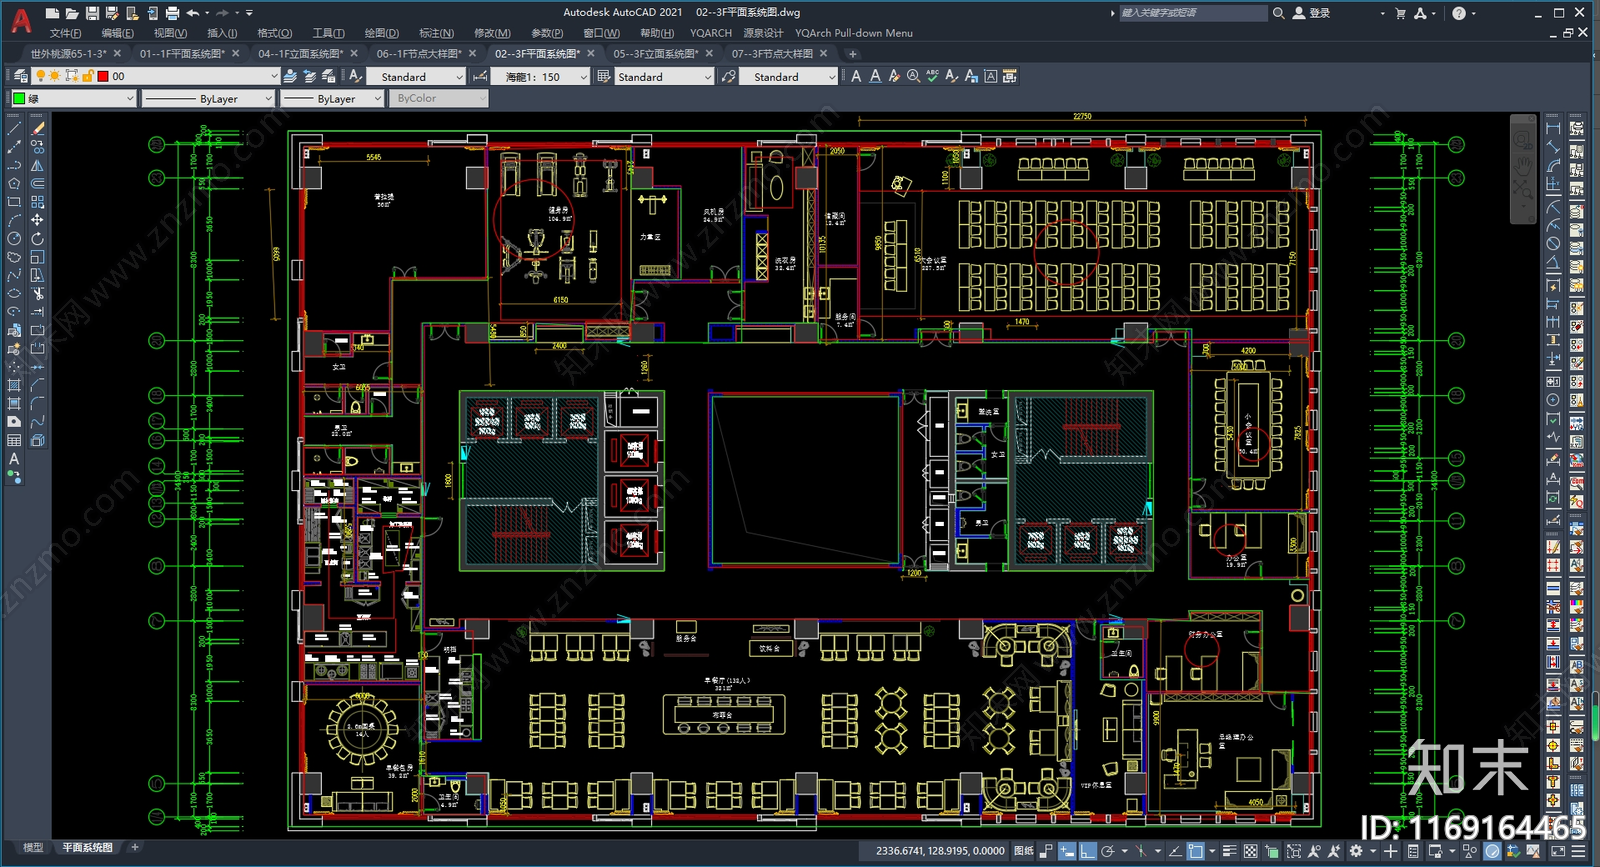
Task: Select the Circle draw tool
Action: (14, 238)
